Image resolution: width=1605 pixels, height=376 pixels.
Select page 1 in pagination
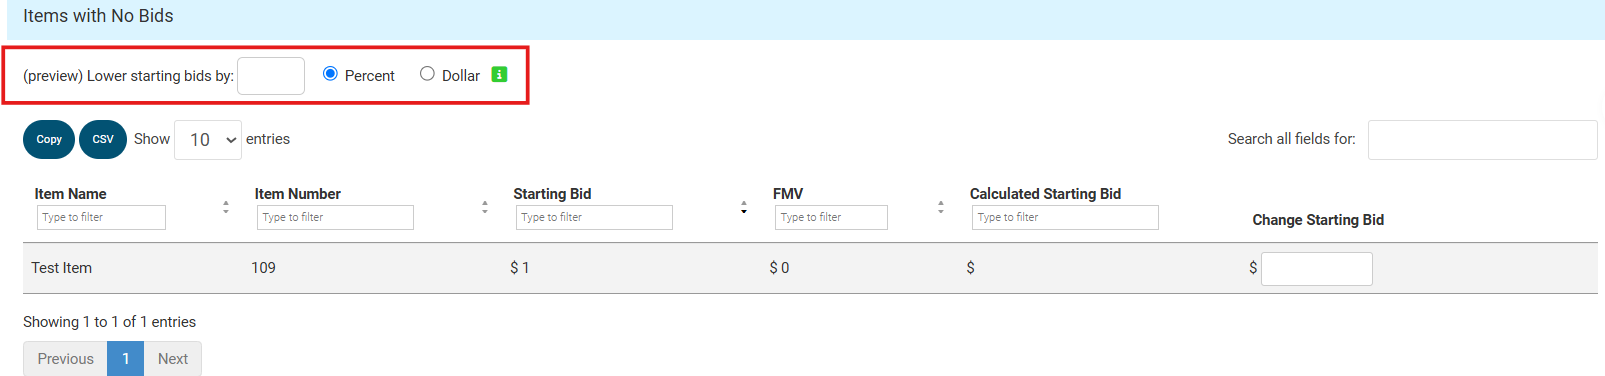click(126, 358)
